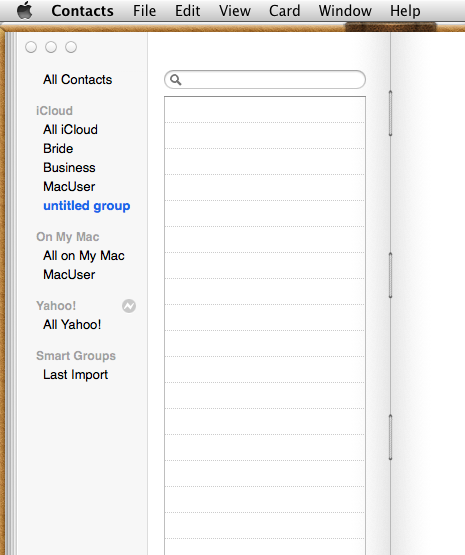Open the Help menu
Viewport: 465px width, 555px height.
tap(405, 11)
